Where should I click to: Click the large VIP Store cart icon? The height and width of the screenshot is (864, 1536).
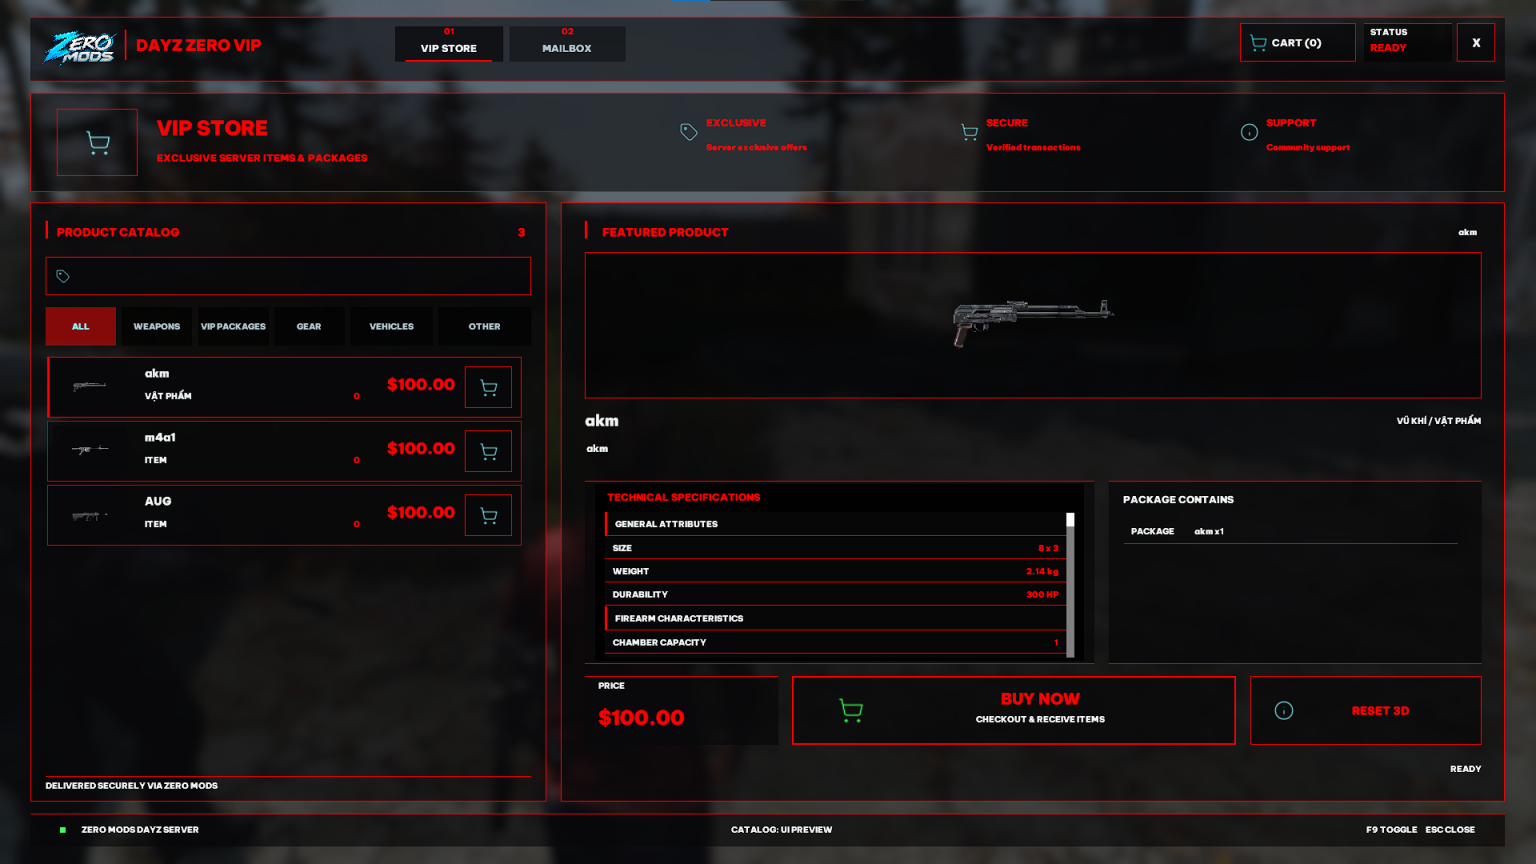pyautogui.click(x=97, y=143)
